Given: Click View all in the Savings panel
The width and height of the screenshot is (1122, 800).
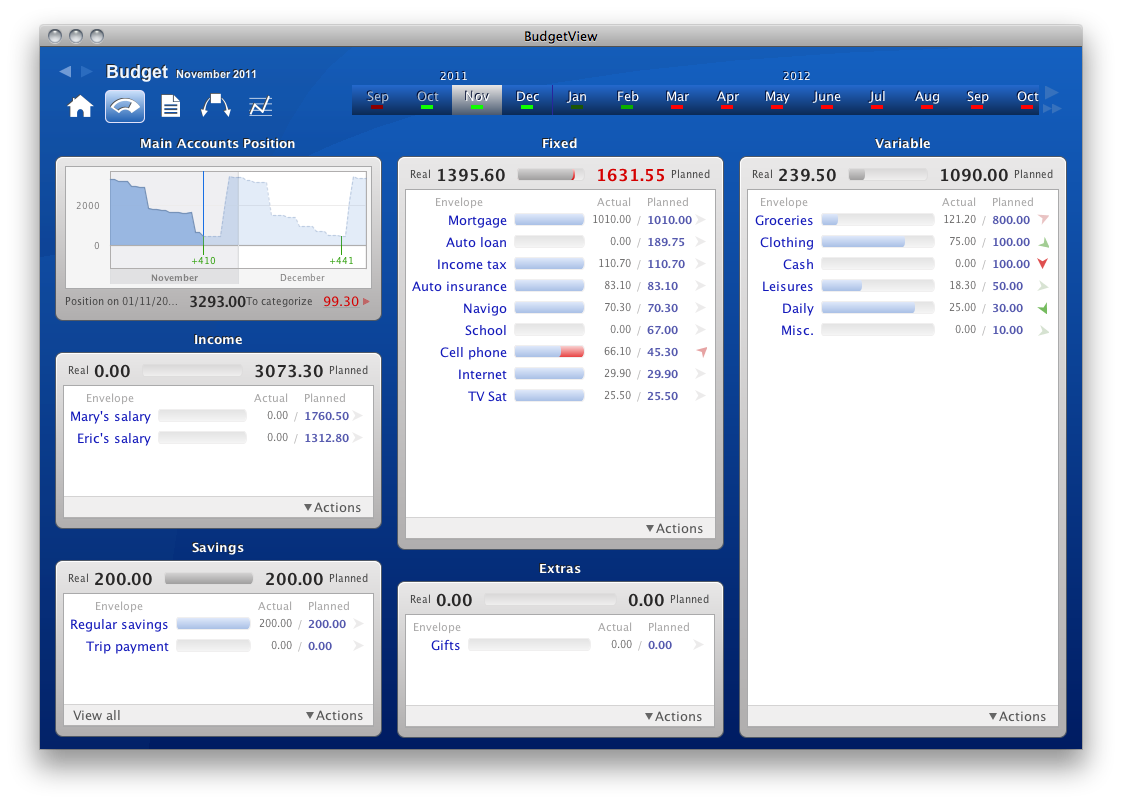Looking at the screenshot, I should point(97,715).
